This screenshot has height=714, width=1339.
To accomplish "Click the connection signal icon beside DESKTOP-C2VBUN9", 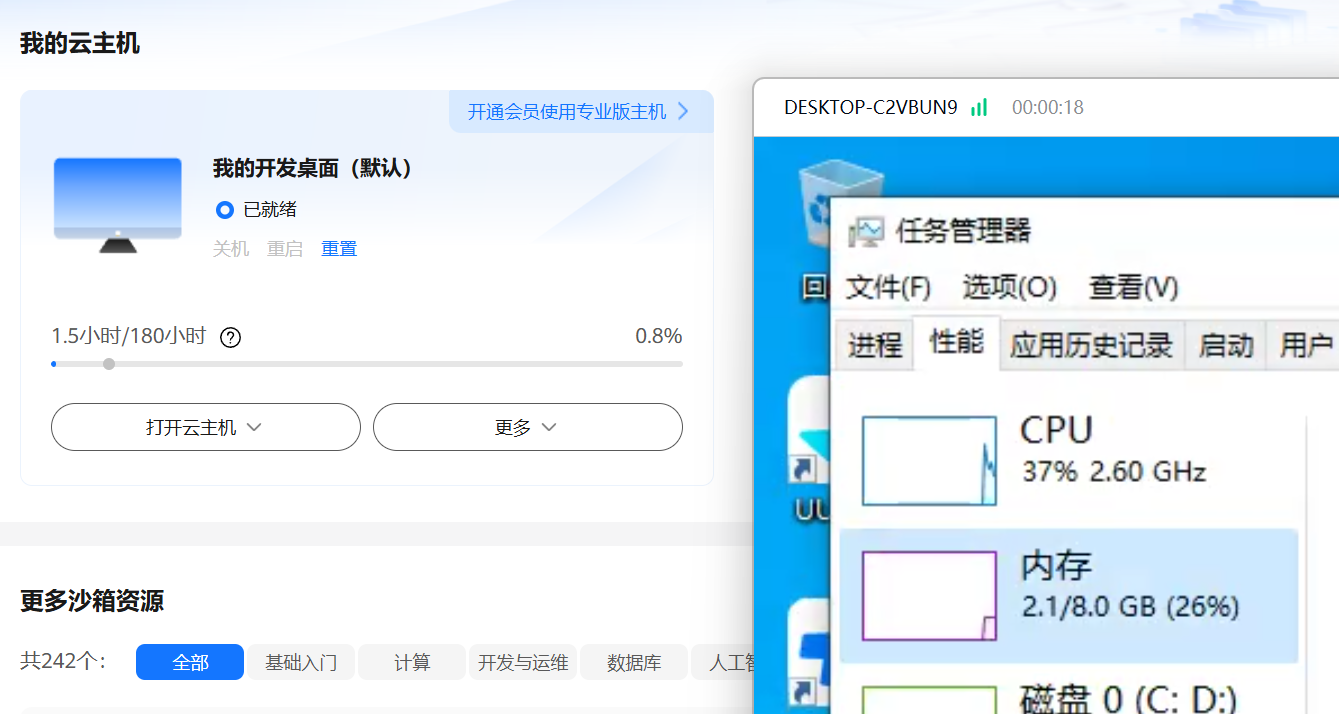I will [977, 107].
